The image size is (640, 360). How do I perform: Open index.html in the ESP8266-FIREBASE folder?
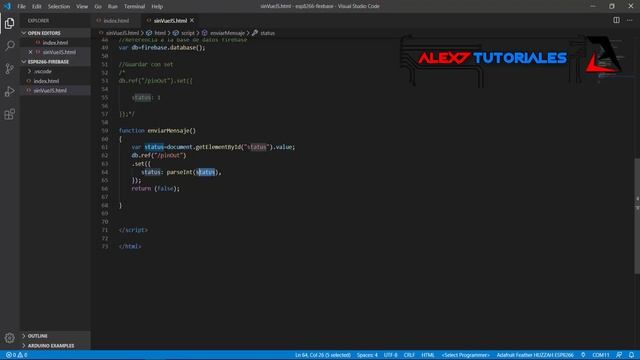coord(47,81)
